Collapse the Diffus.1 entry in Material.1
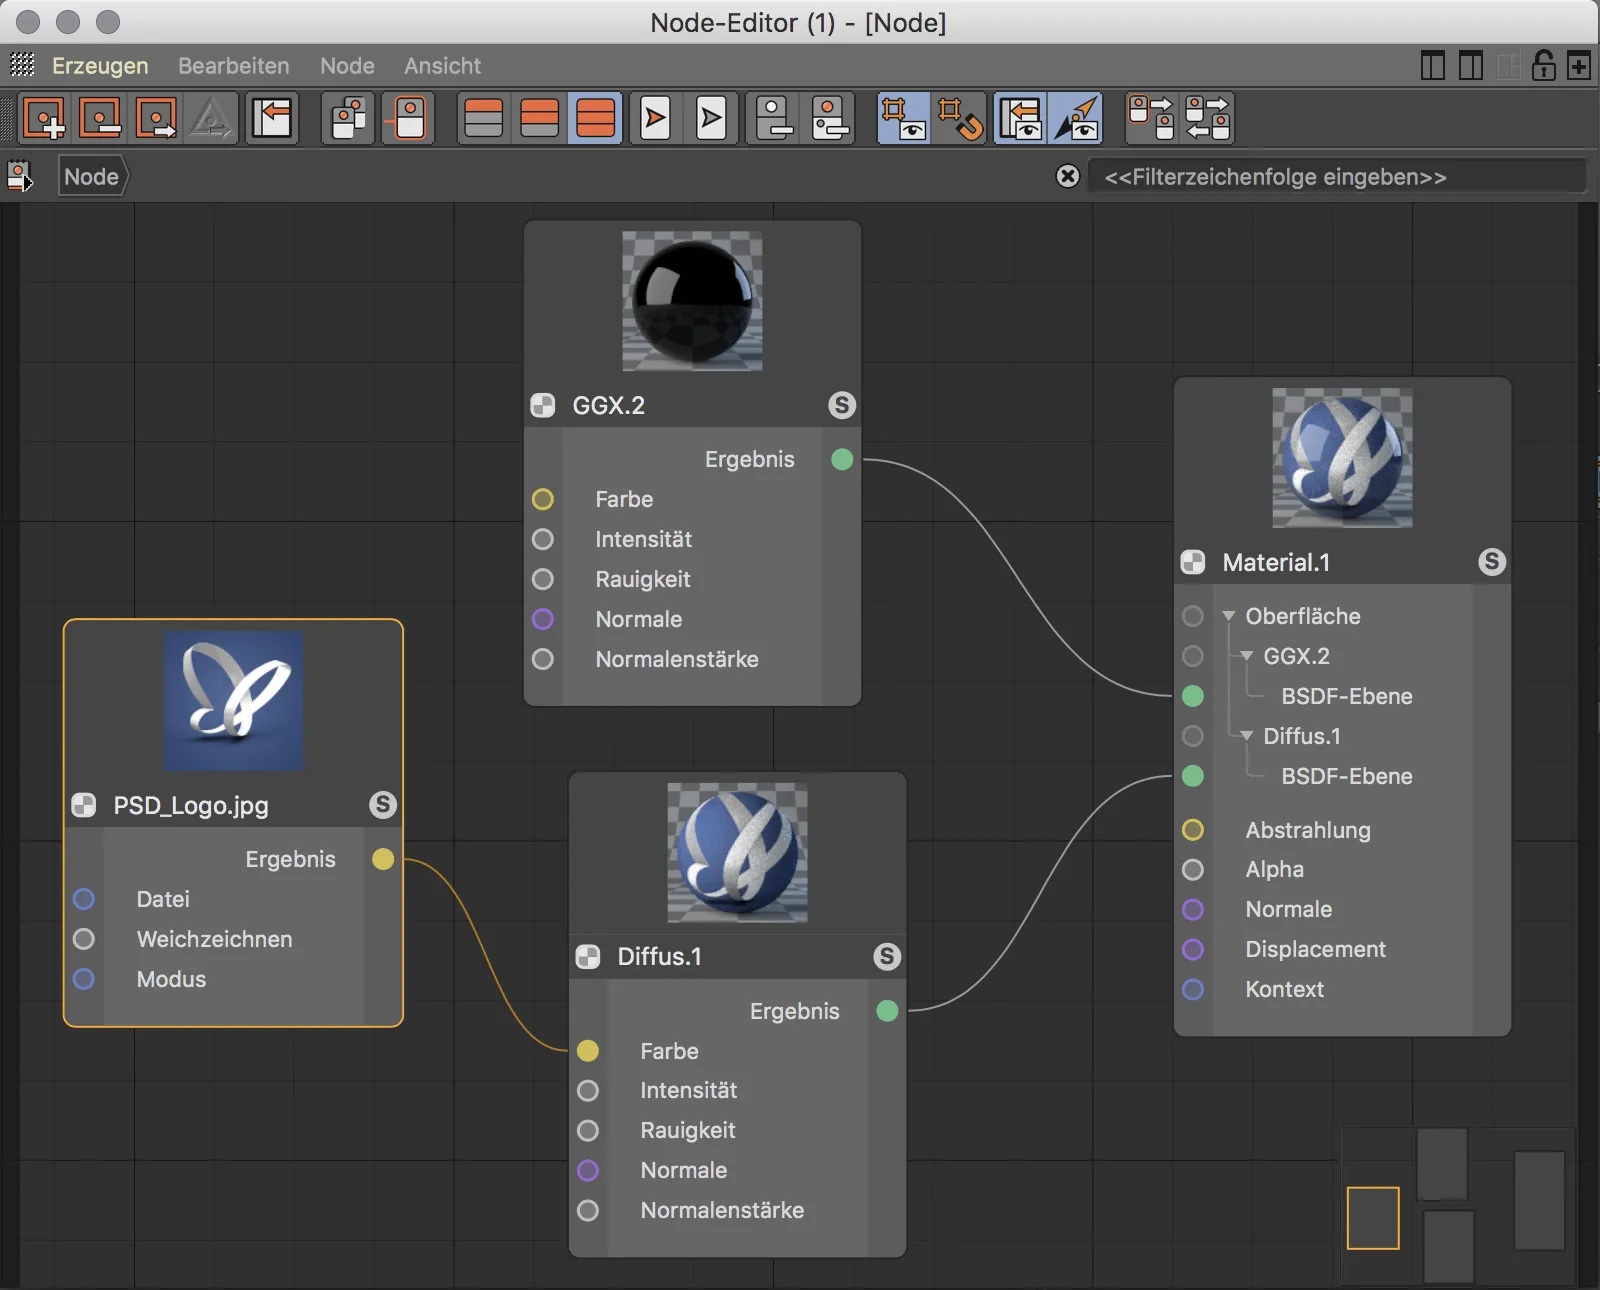Viewport: 1600px width, 1290px height. click(x=1247, y=736)
